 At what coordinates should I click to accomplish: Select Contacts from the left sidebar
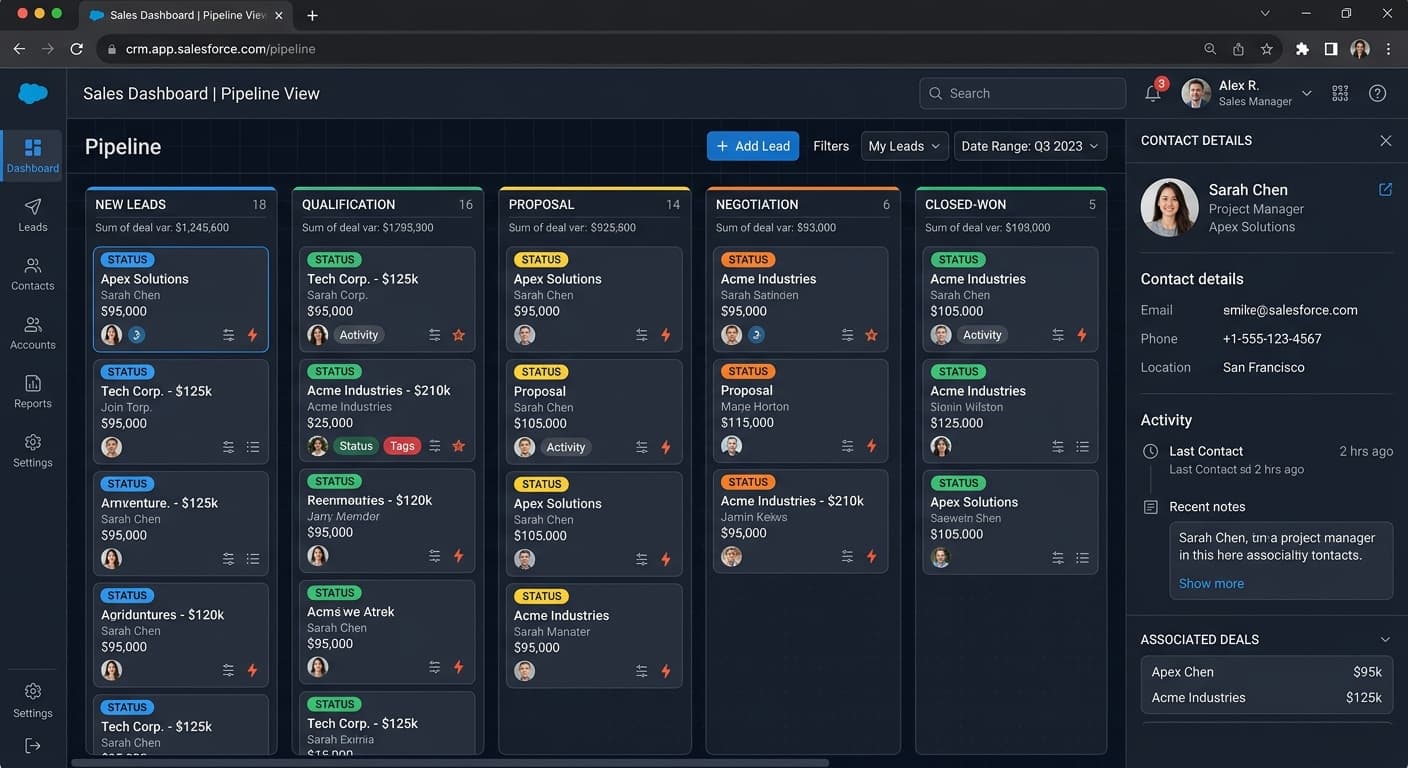coord(32,272)
